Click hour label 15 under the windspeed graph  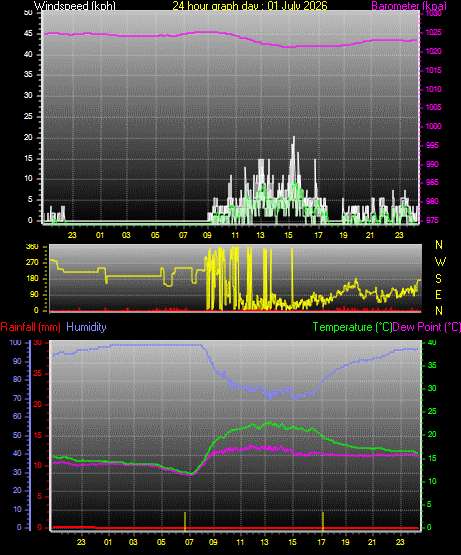(x=289, y=235)
